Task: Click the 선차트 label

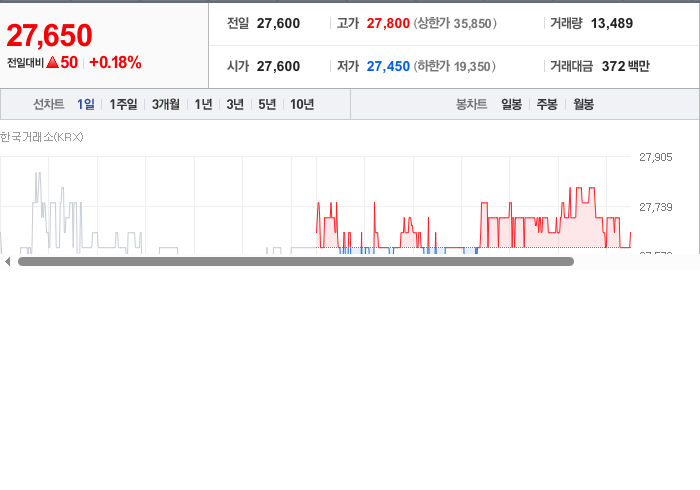Action: click(x=49, y=104)
